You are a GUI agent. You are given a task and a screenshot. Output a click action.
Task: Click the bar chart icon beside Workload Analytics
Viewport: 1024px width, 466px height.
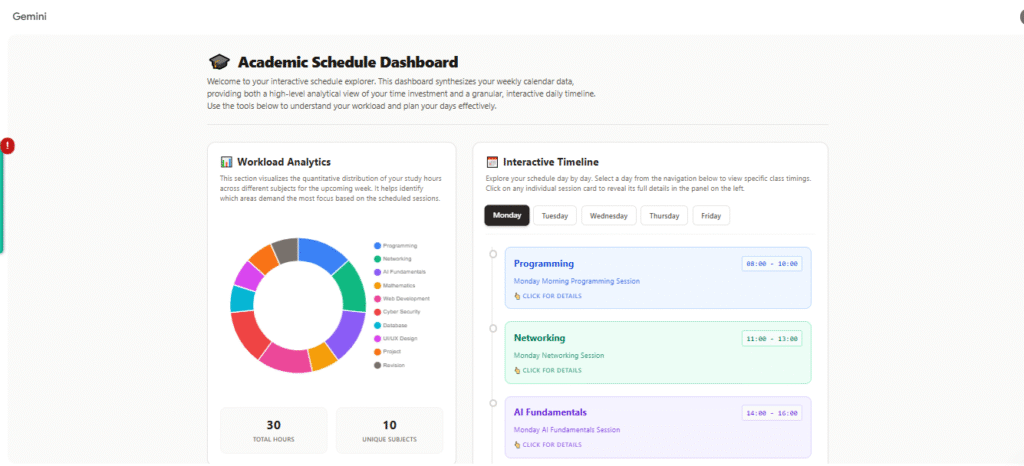[227, 162]
